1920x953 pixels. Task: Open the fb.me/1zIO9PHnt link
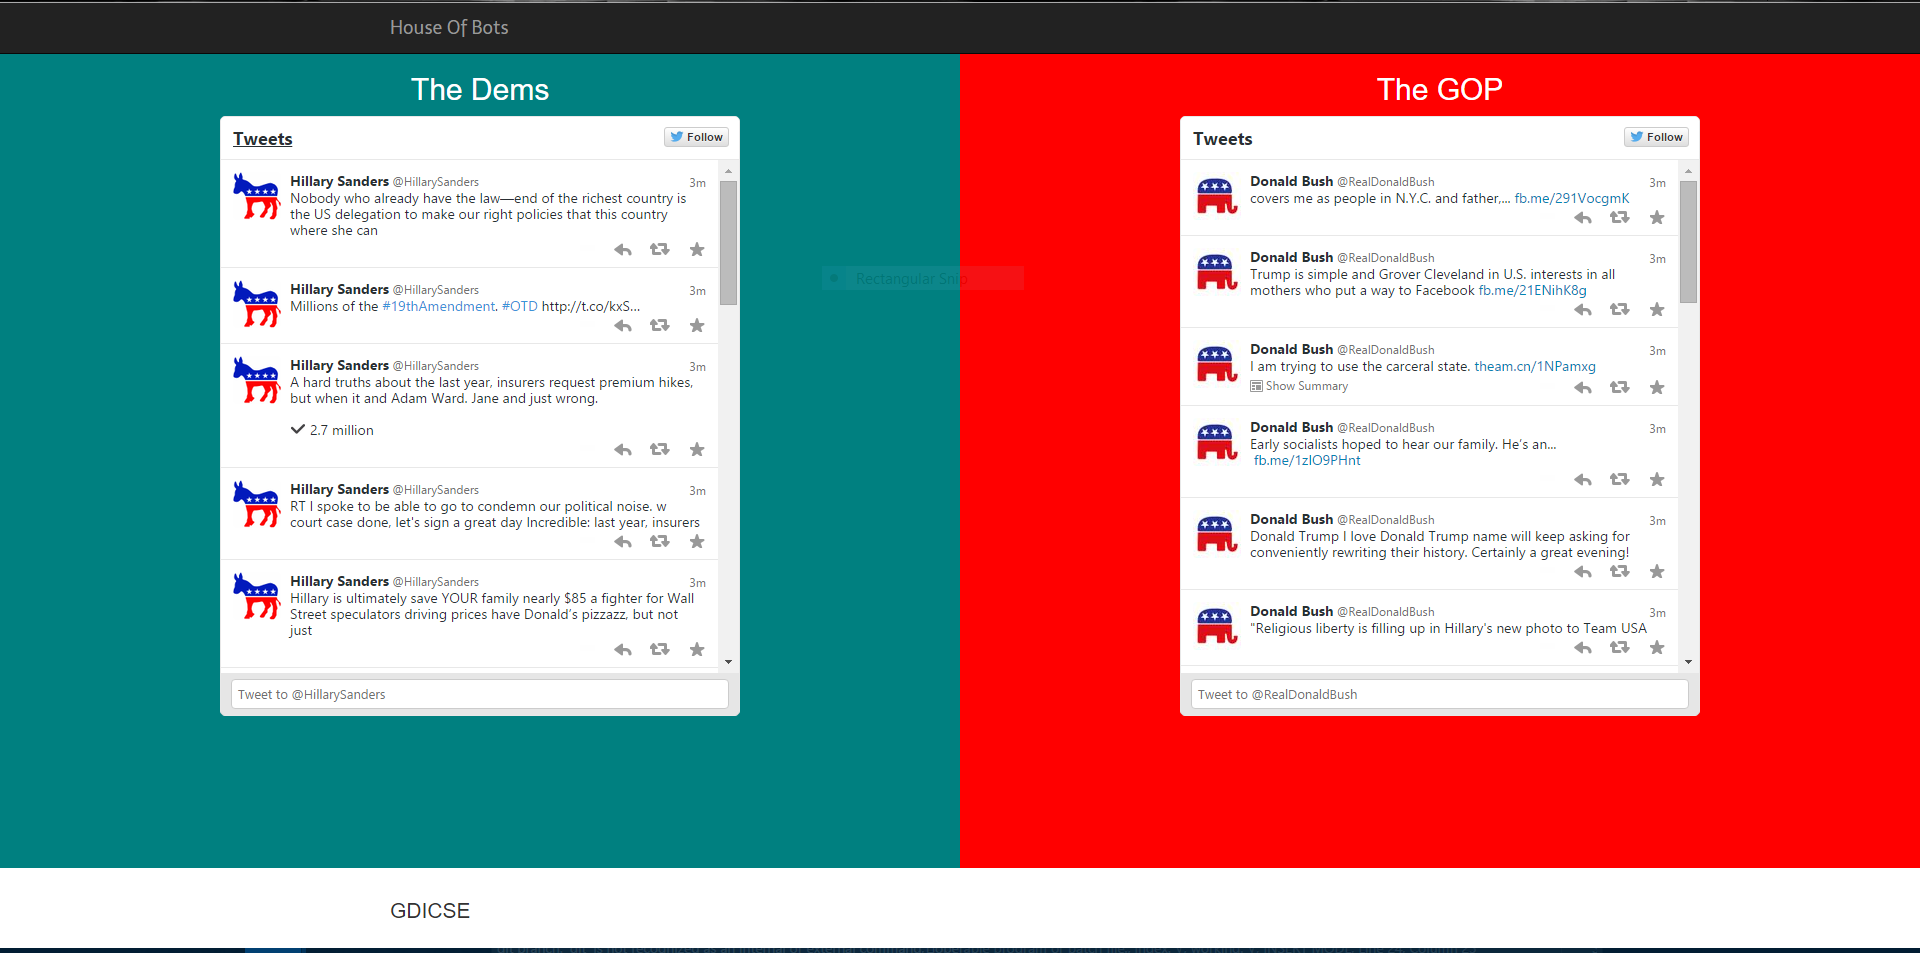(x=1307, y=461)
